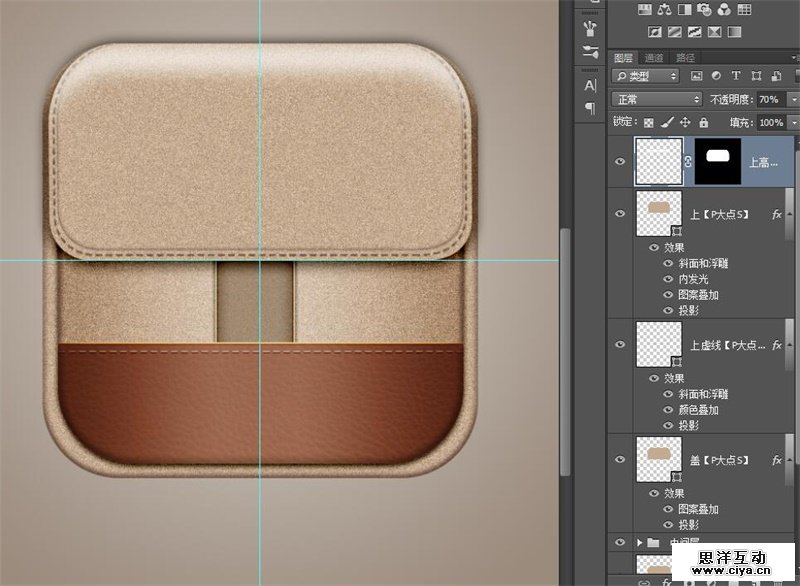Switch to the 路径 tab
Screen dimensions: 800x586
click(686, 58)
